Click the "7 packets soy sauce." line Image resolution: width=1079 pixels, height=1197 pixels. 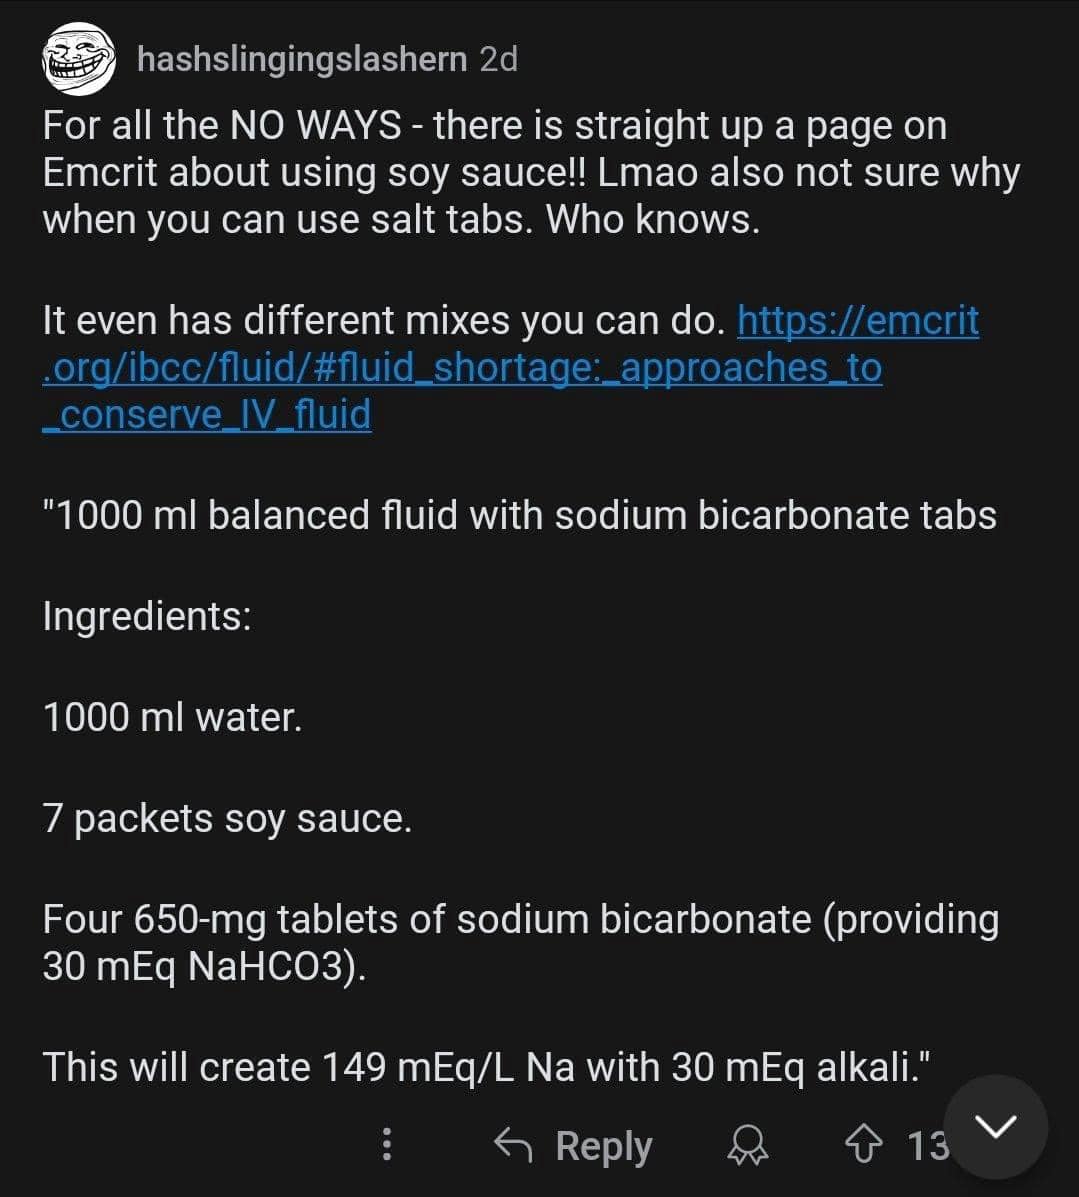click(227, 818)
